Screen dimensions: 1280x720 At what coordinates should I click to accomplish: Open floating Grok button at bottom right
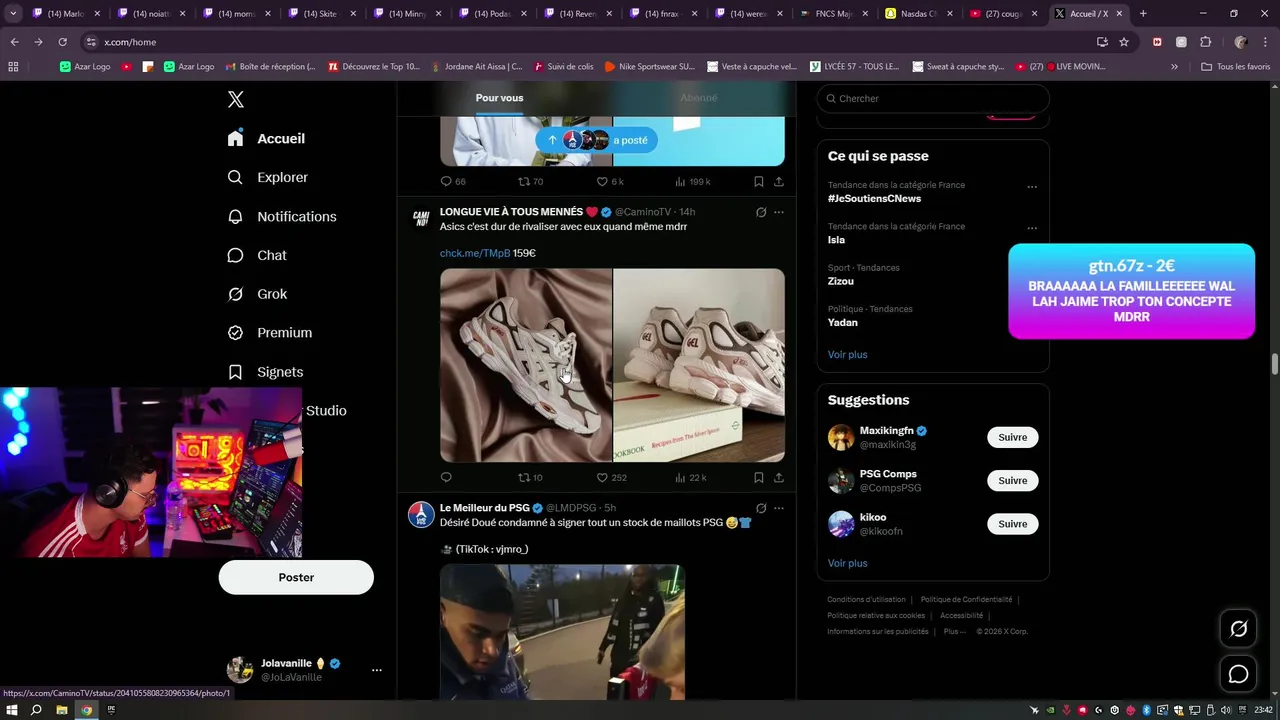click(x=1238, y=629)
